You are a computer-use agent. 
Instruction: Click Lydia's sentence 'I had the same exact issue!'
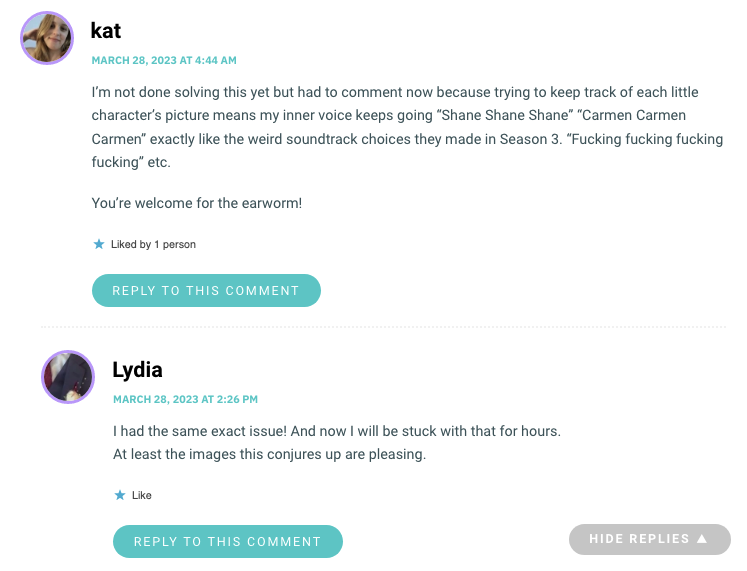tap(200, 431)
